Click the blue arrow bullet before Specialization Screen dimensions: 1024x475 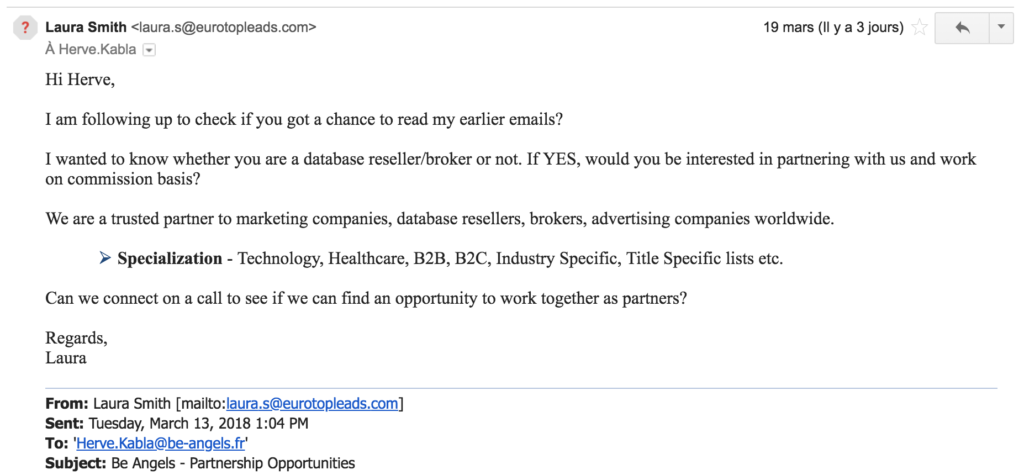click(x=105, y=259)
